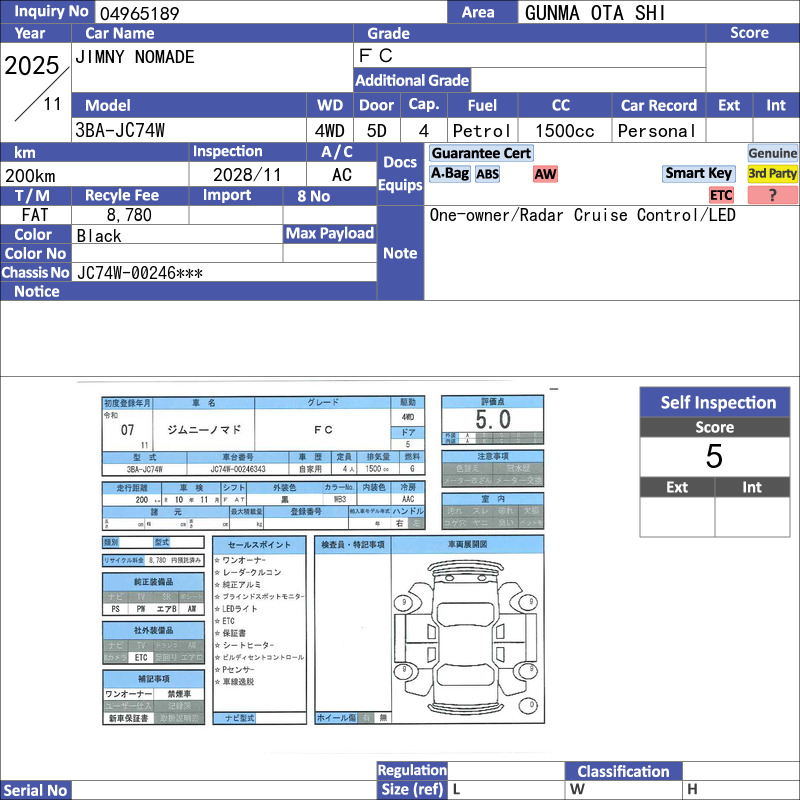This screenshot has height=800, width=800.
Task: Select chassis number JC74W-00246***
Action: click(139, 272)
